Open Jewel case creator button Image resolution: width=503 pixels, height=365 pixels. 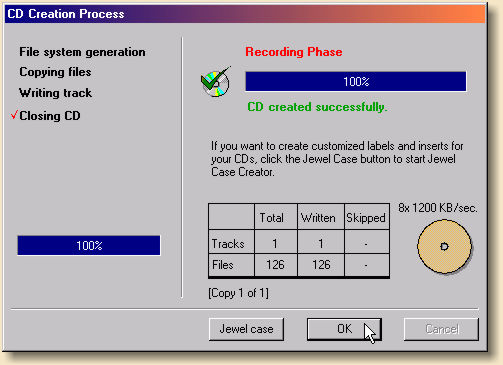point(246,329)
